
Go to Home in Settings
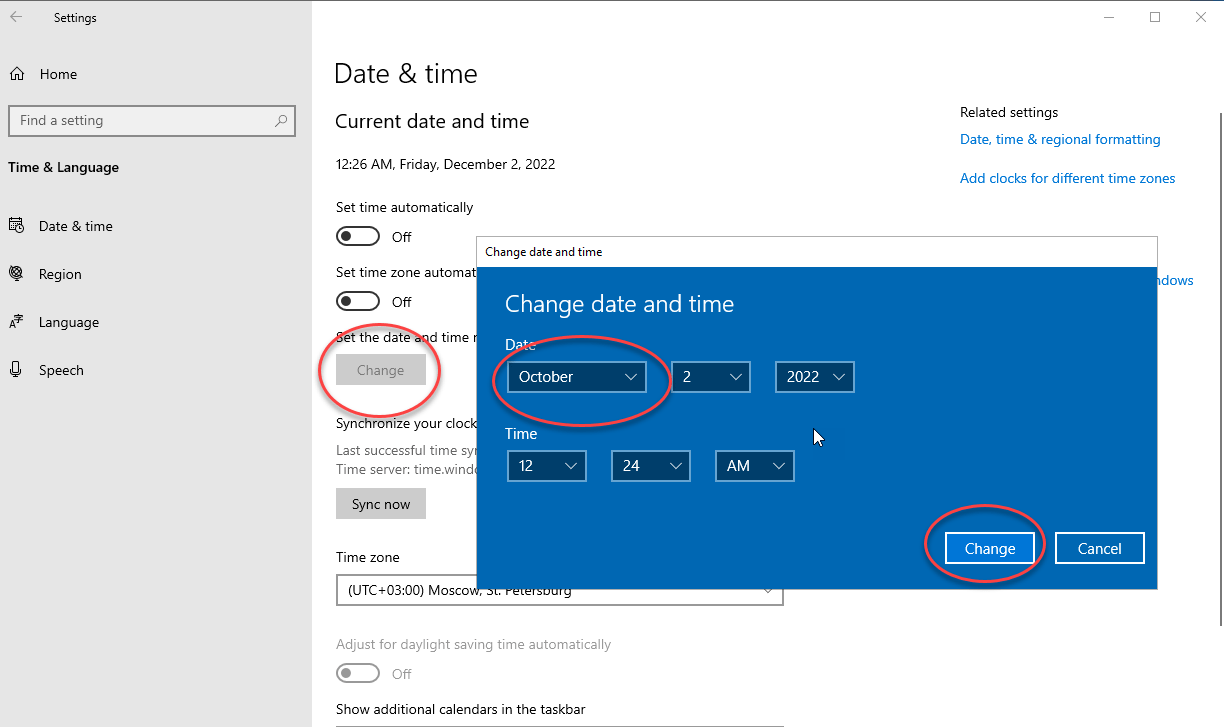[58, 74]
